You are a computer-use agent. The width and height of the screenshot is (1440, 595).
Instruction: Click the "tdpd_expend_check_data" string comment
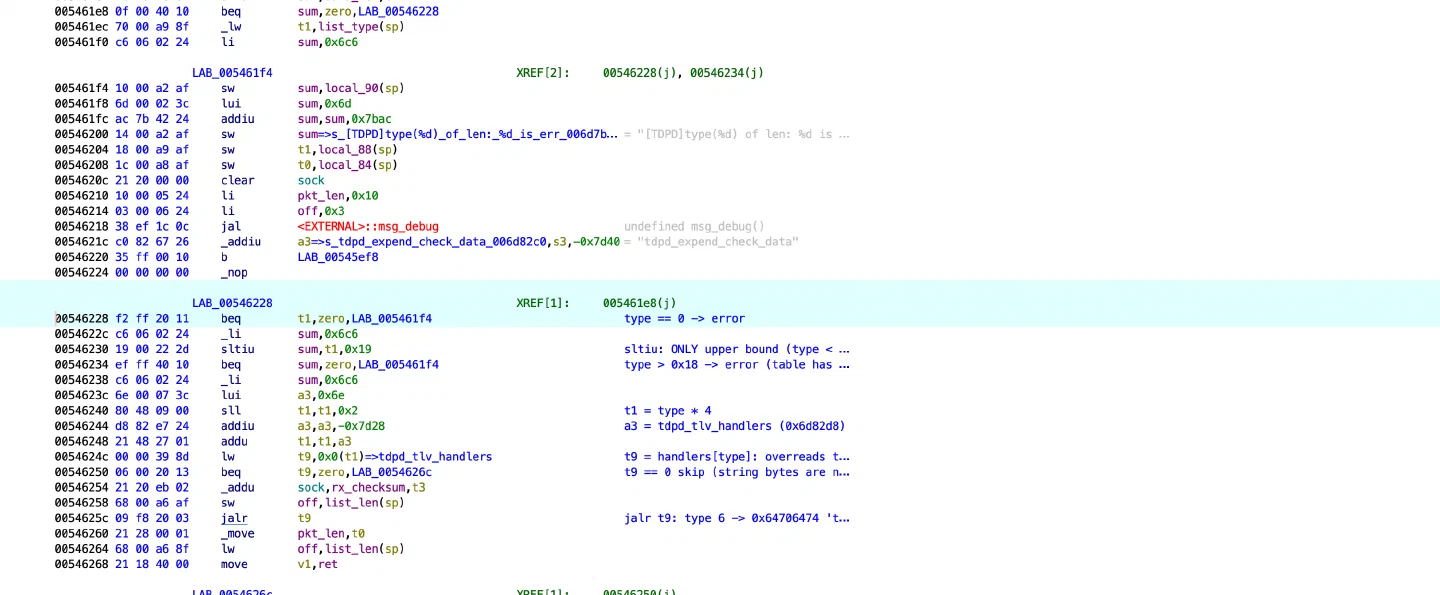click(x=717, y=242)
